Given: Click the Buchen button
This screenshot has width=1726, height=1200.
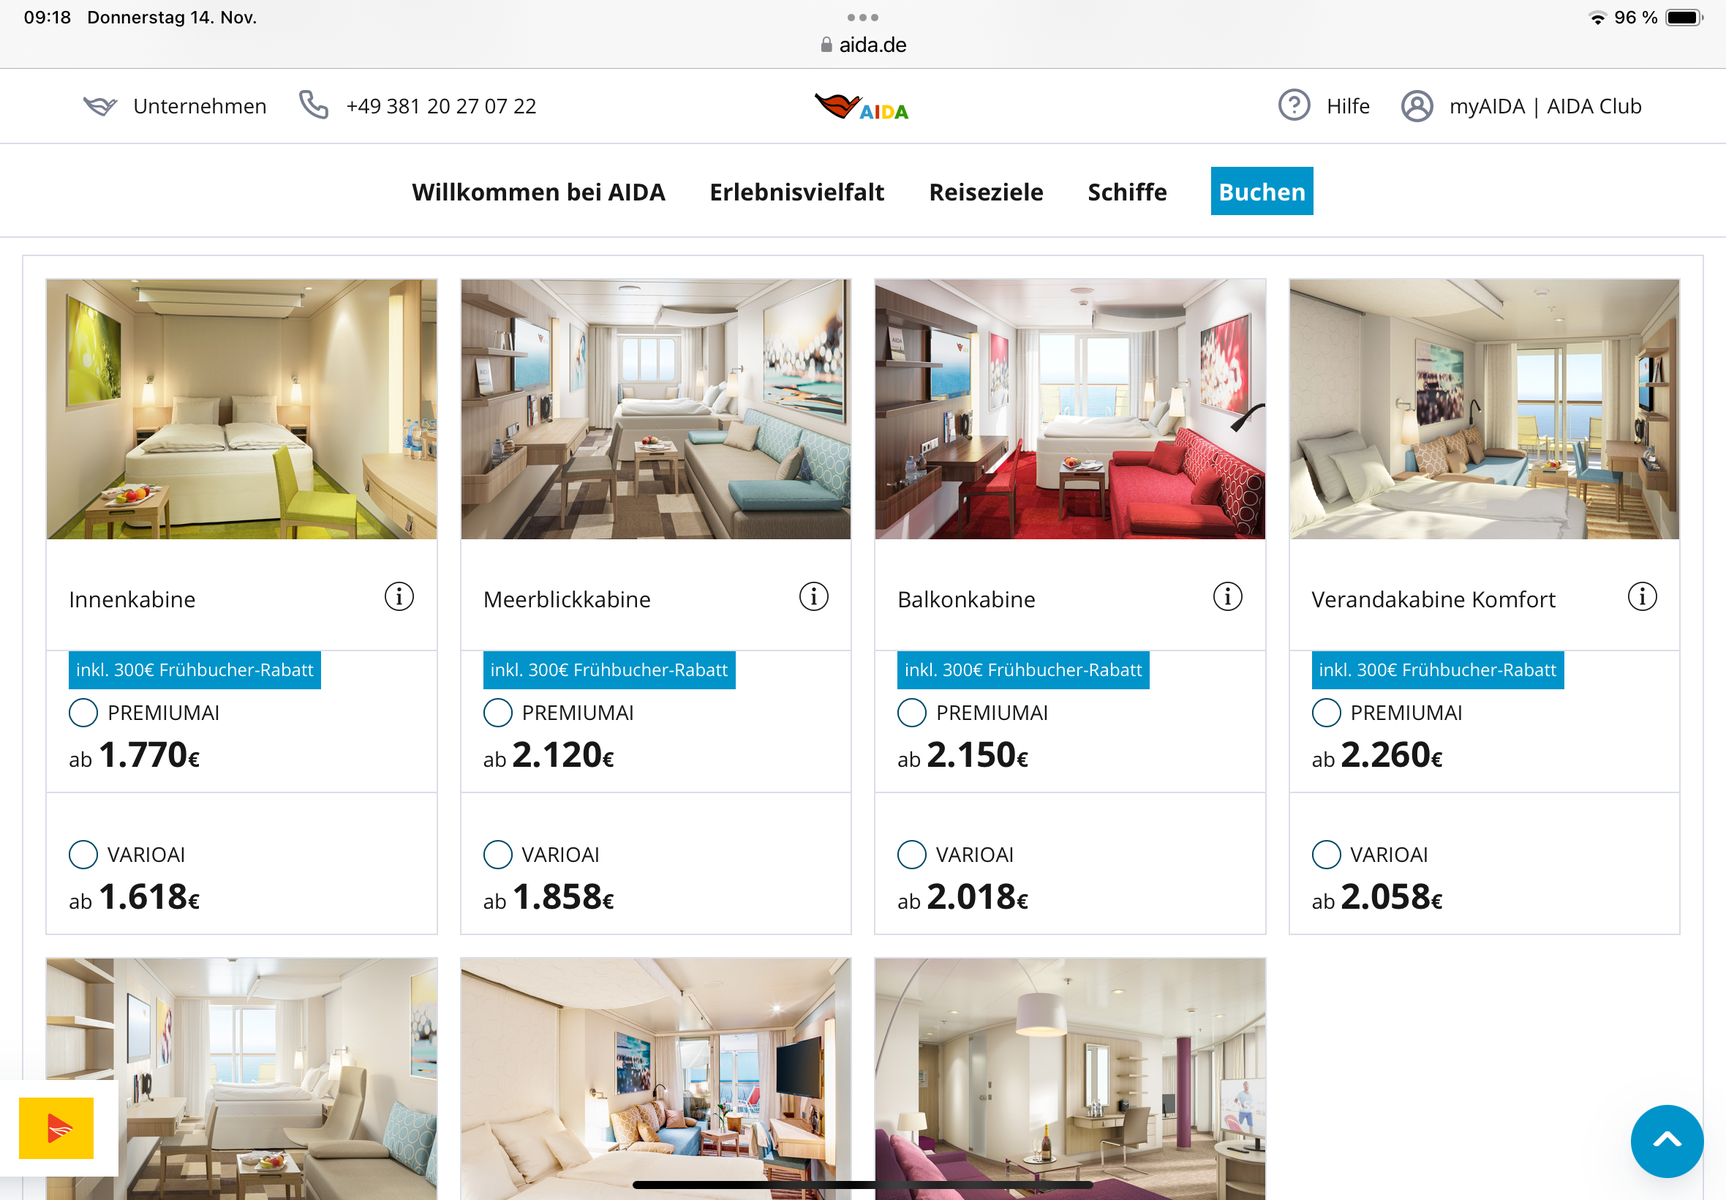Looking at the screenshot, I should click(x=1262, y=191).
